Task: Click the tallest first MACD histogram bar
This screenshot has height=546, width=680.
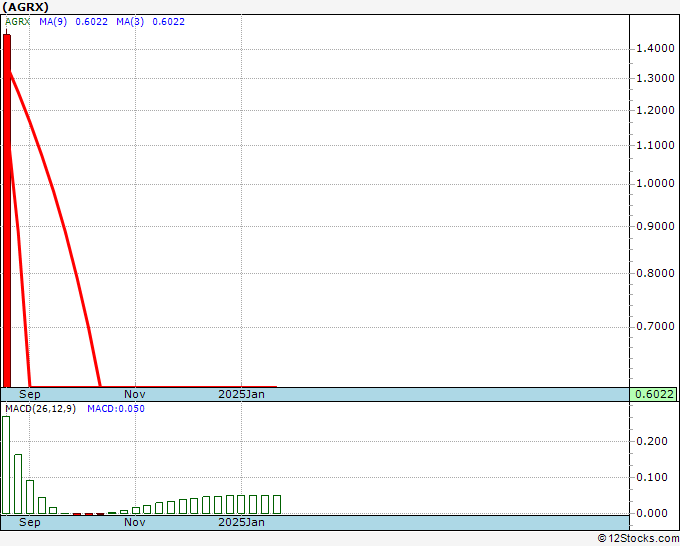Action: click(x=6, y=465)
